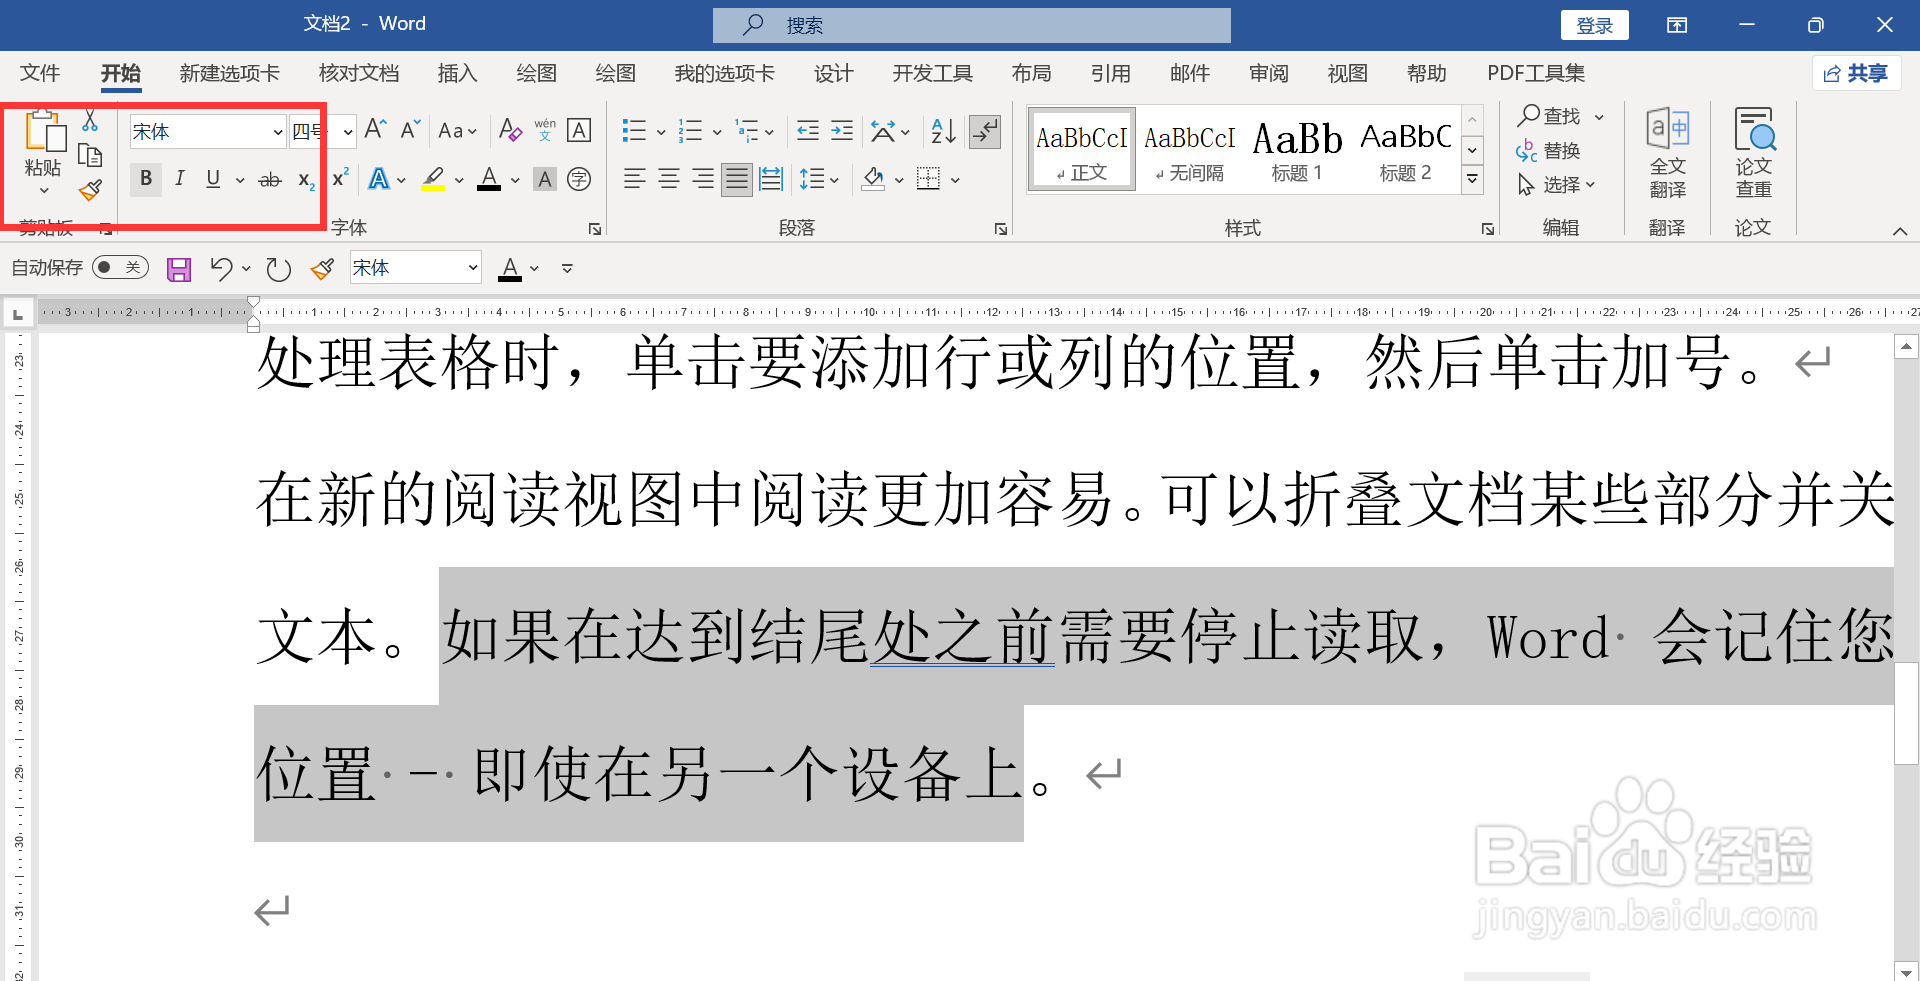
Task: Toggle Underline formatting
Action: [x=213, y=179]
